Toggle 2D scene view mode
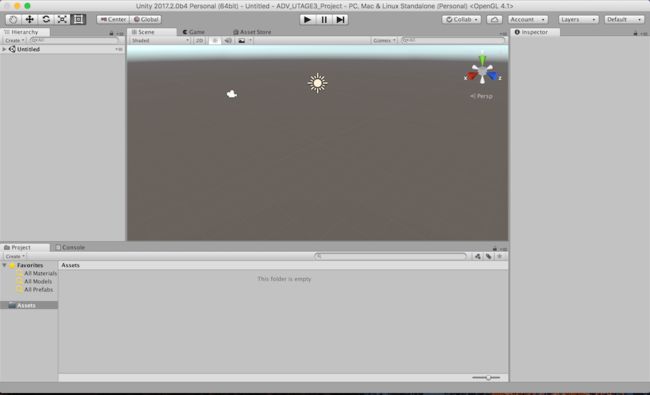The image size is (650, 395). coord(199,41)
